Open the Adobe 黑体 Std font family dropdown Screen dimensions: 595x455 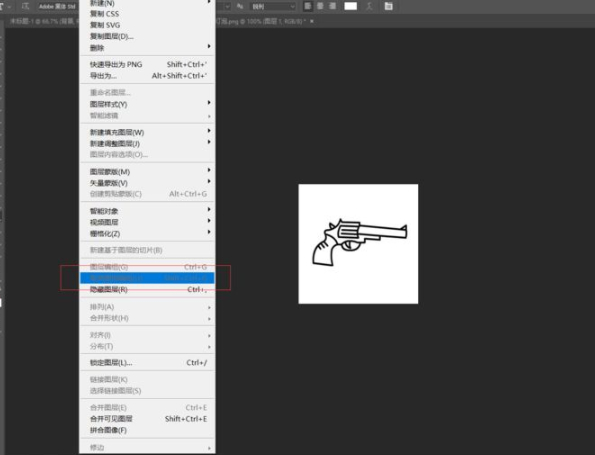57,6
